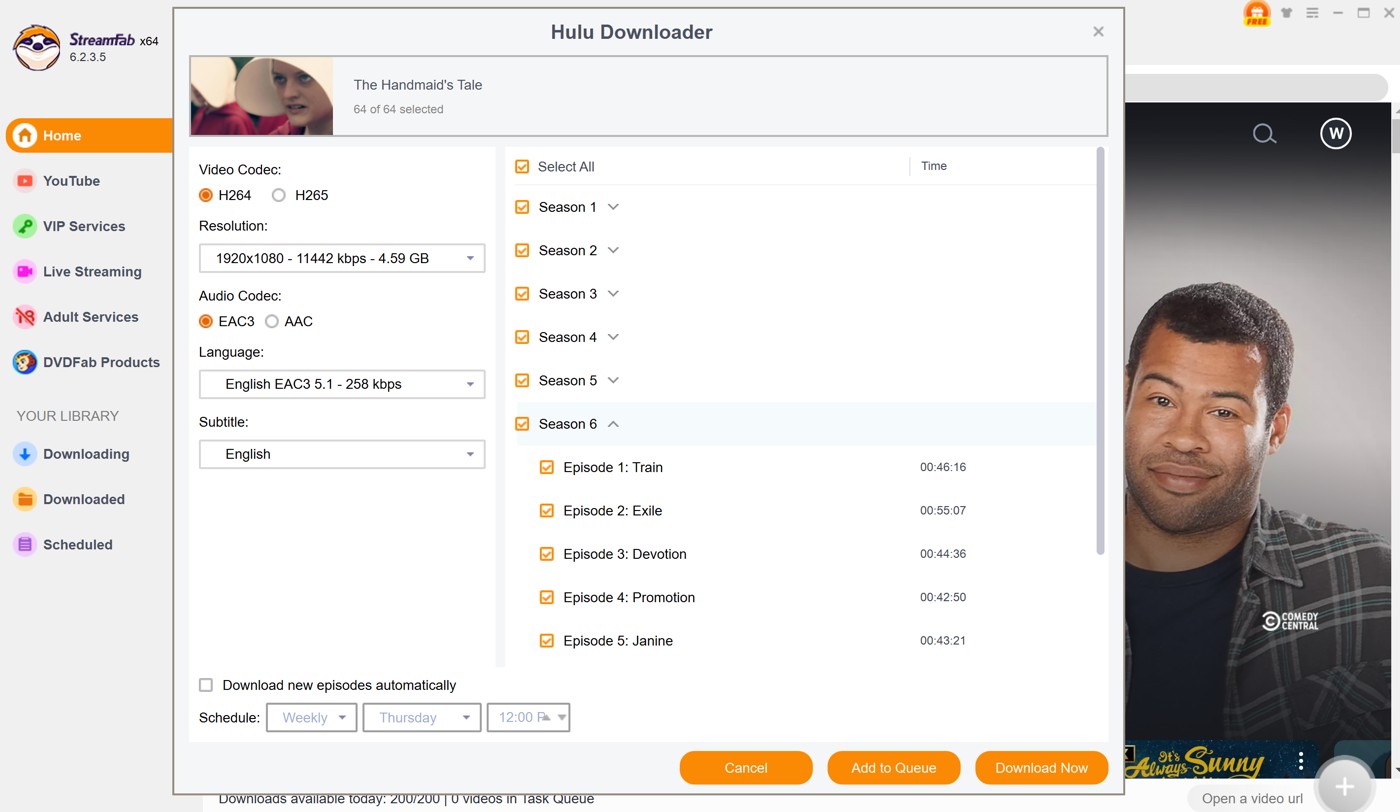
Task: Select the H265 video codec
Action: pos(279,195)
